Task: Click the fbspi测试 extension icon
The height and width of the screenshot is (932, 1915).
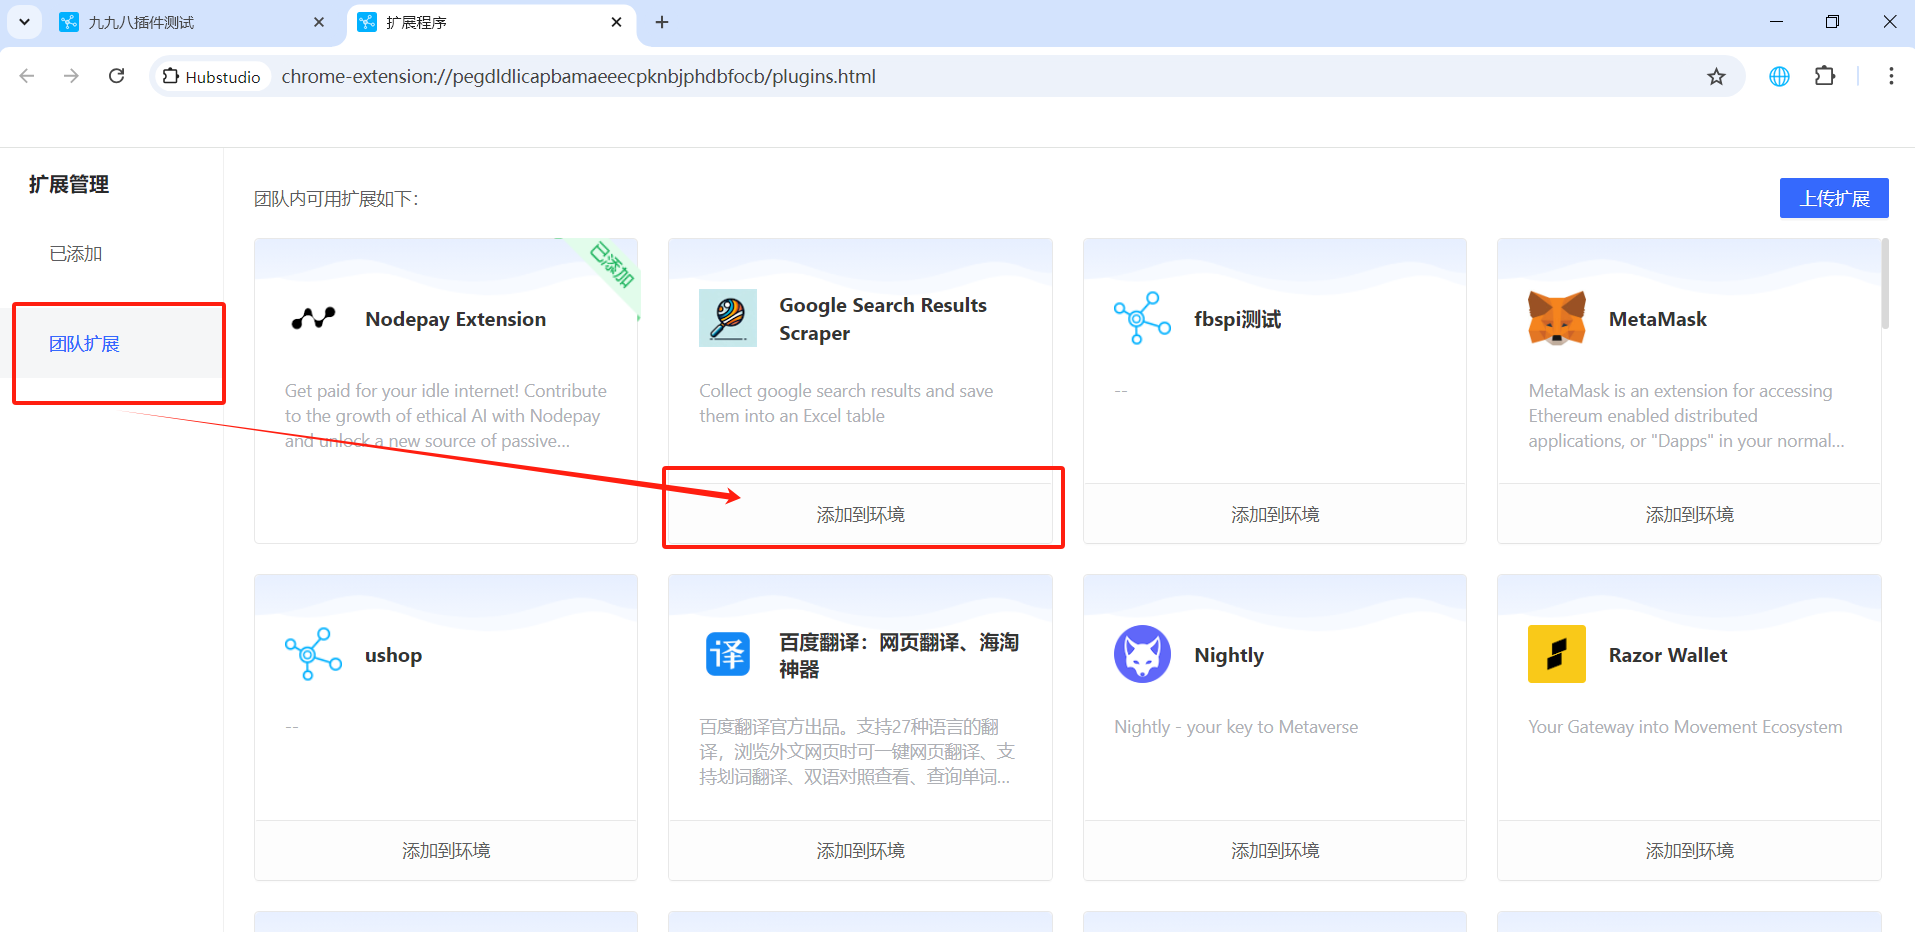Action: 1142,318
